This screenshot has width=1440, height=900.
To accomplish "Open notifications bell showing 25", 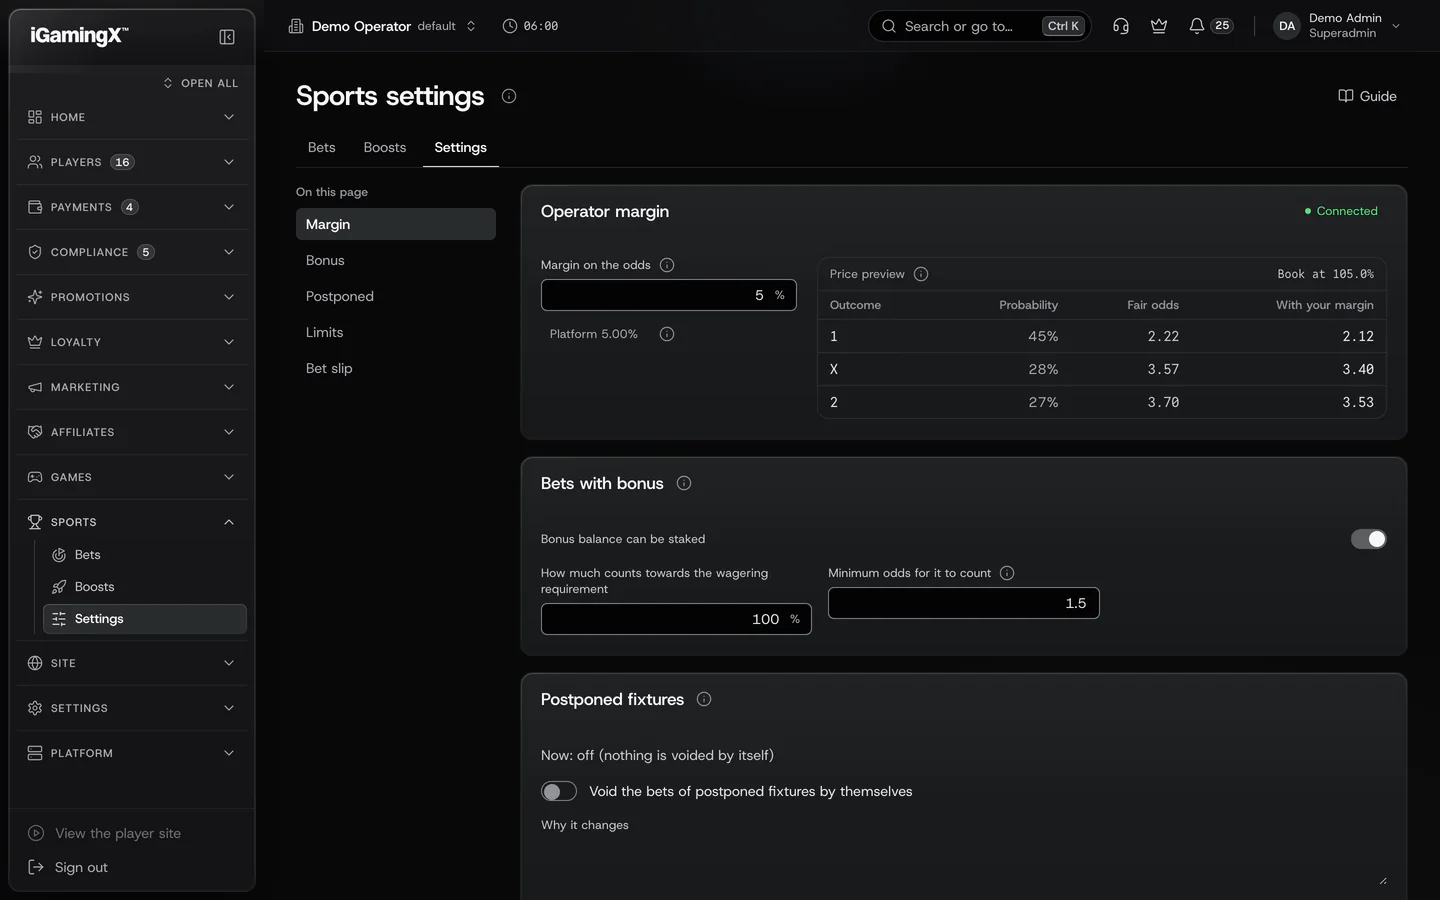I will pos(1210,26).
